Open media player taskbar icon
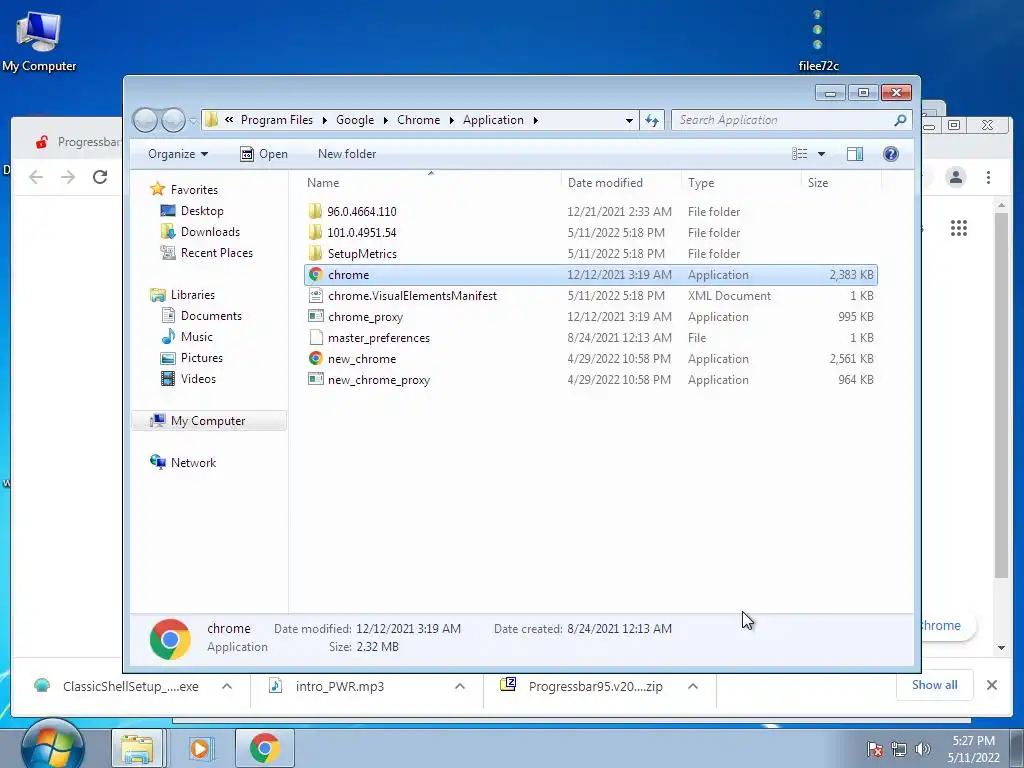 click(x=200, y=748)
